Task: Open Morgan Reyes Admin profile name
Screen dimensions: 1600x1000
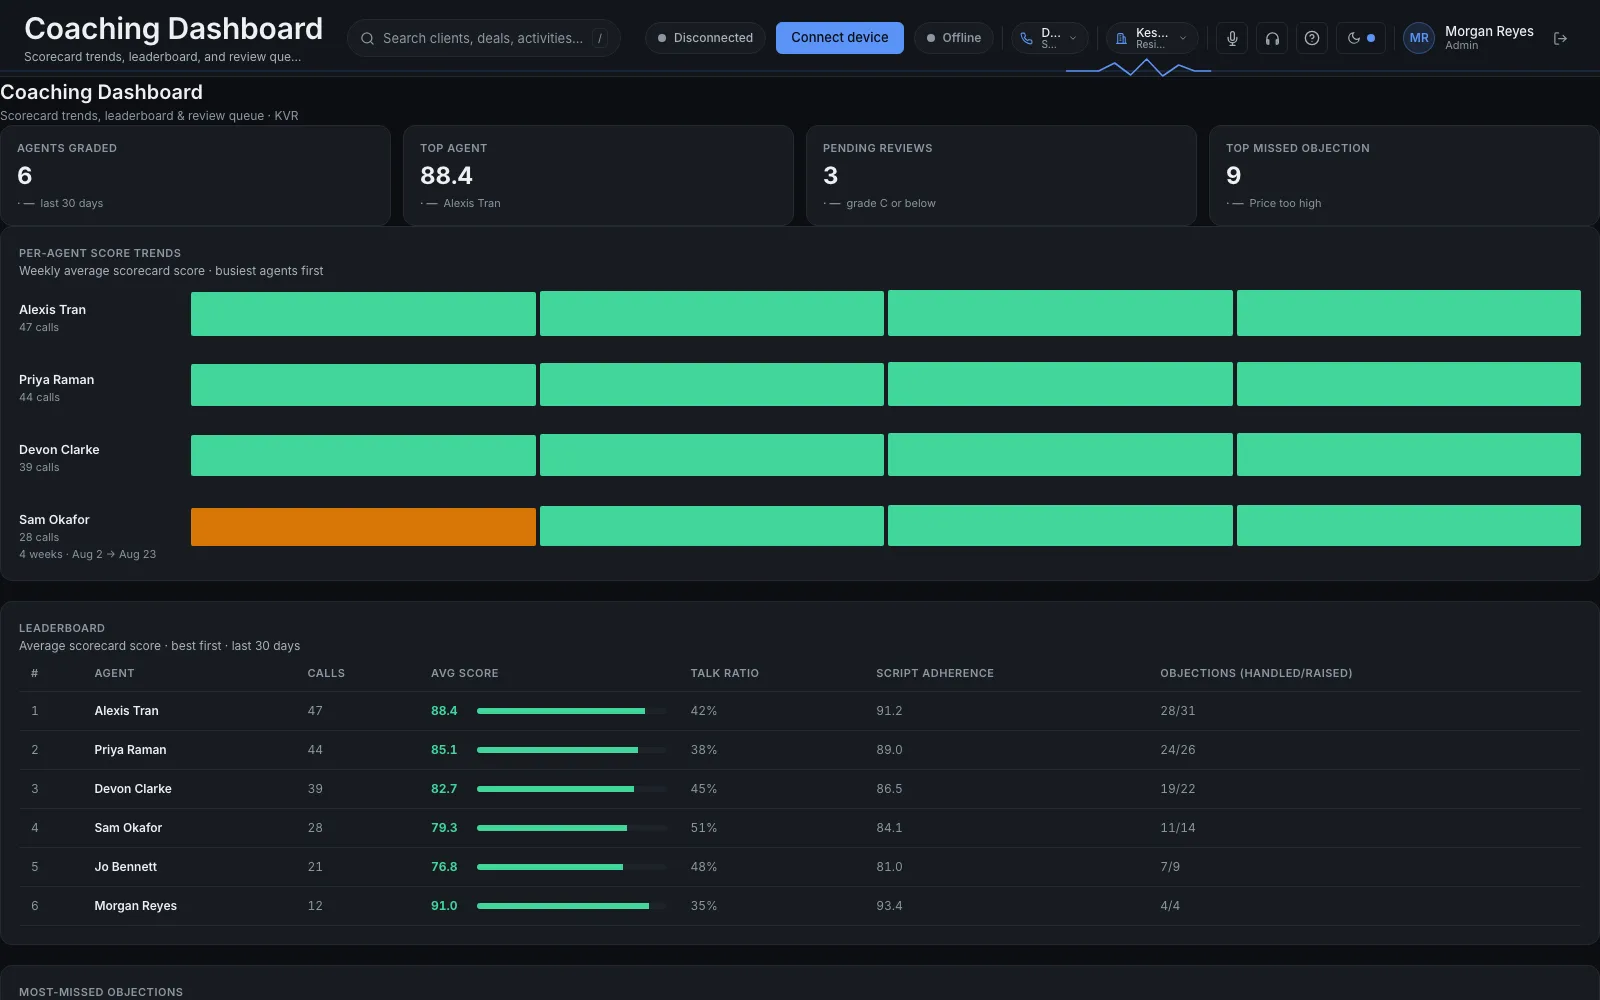Action: (1489, 38)
